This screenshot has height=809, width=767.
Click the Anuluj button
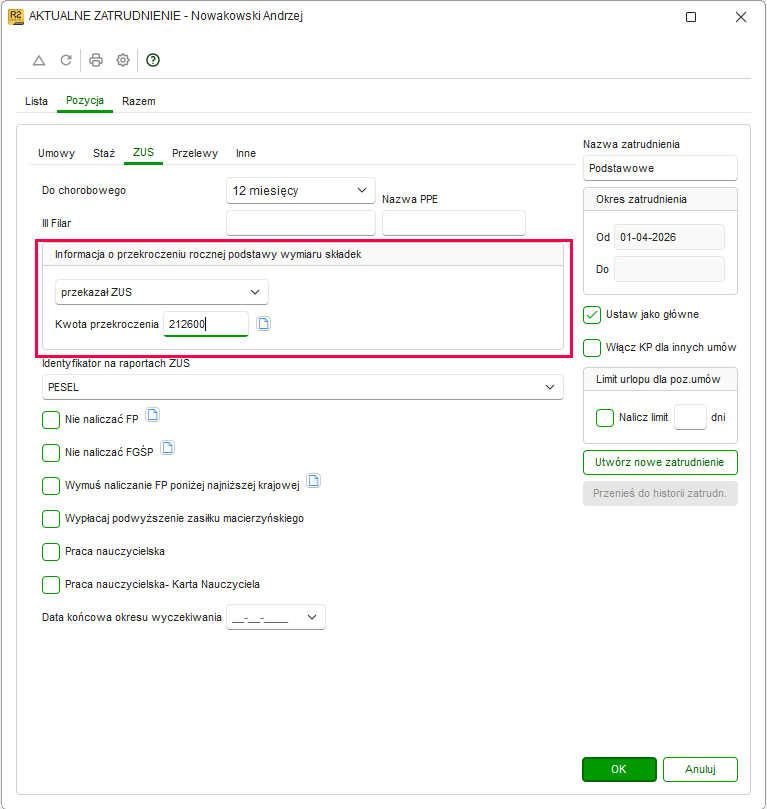point(700,769)
